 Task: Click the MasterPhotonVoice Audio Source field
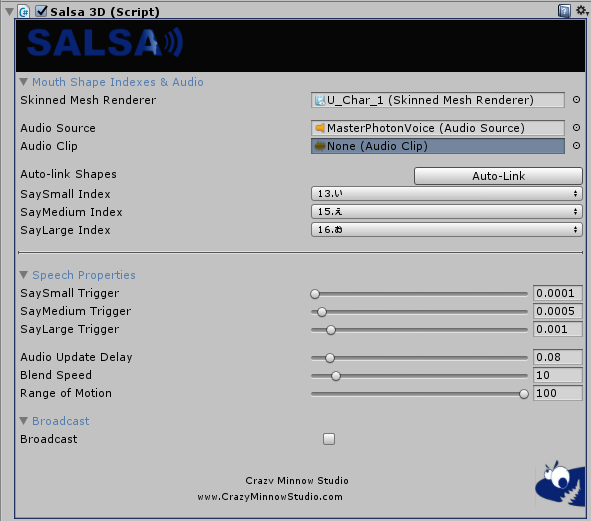click(x=438, y=128)
